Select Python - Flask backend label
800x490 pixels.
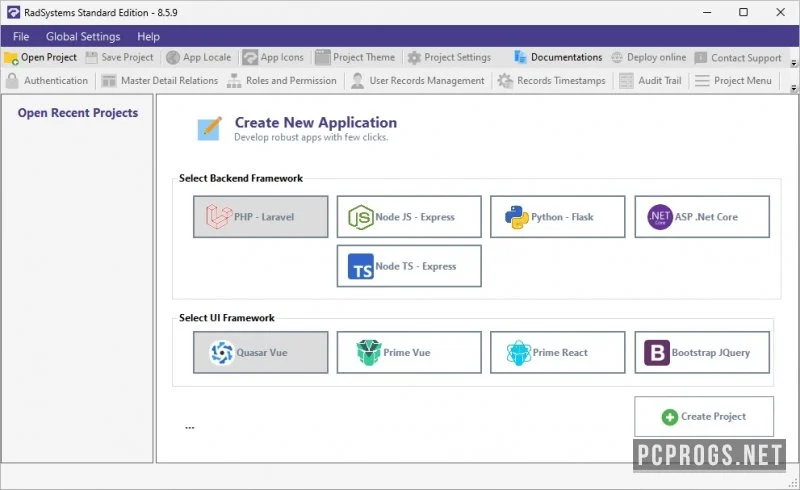(x=562, y=217)
